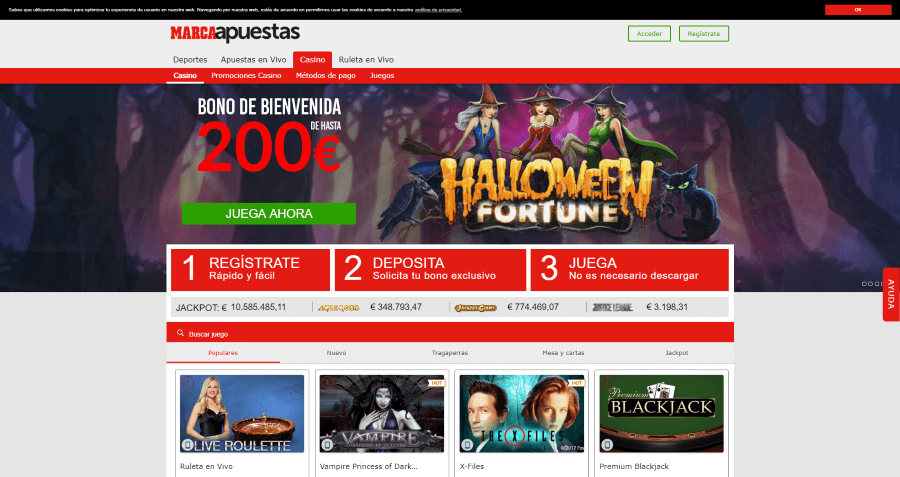Screen dimensions: 900x477
Task: Click info icon on Premium Blackjack card
Action: 607,382
